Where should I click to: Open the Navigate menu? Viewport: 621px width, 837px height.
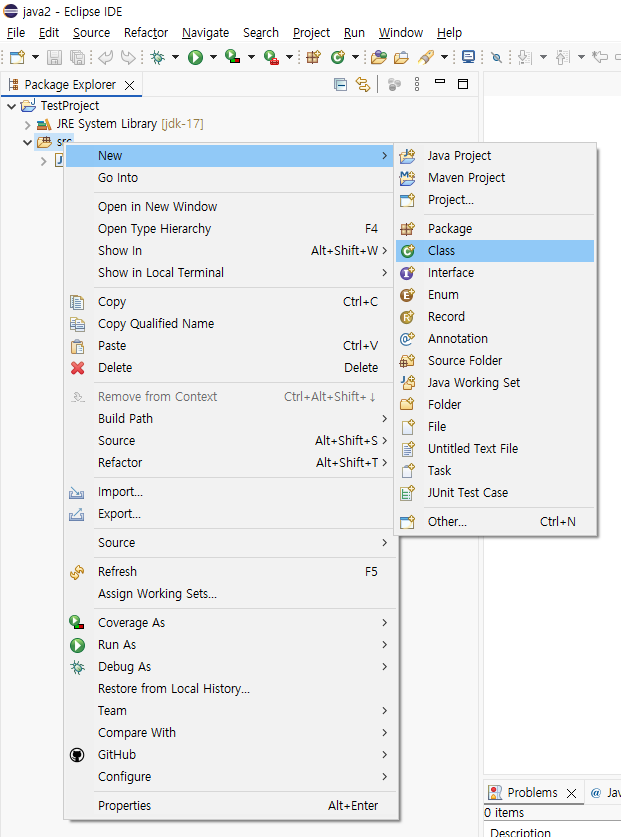point(206,33)
